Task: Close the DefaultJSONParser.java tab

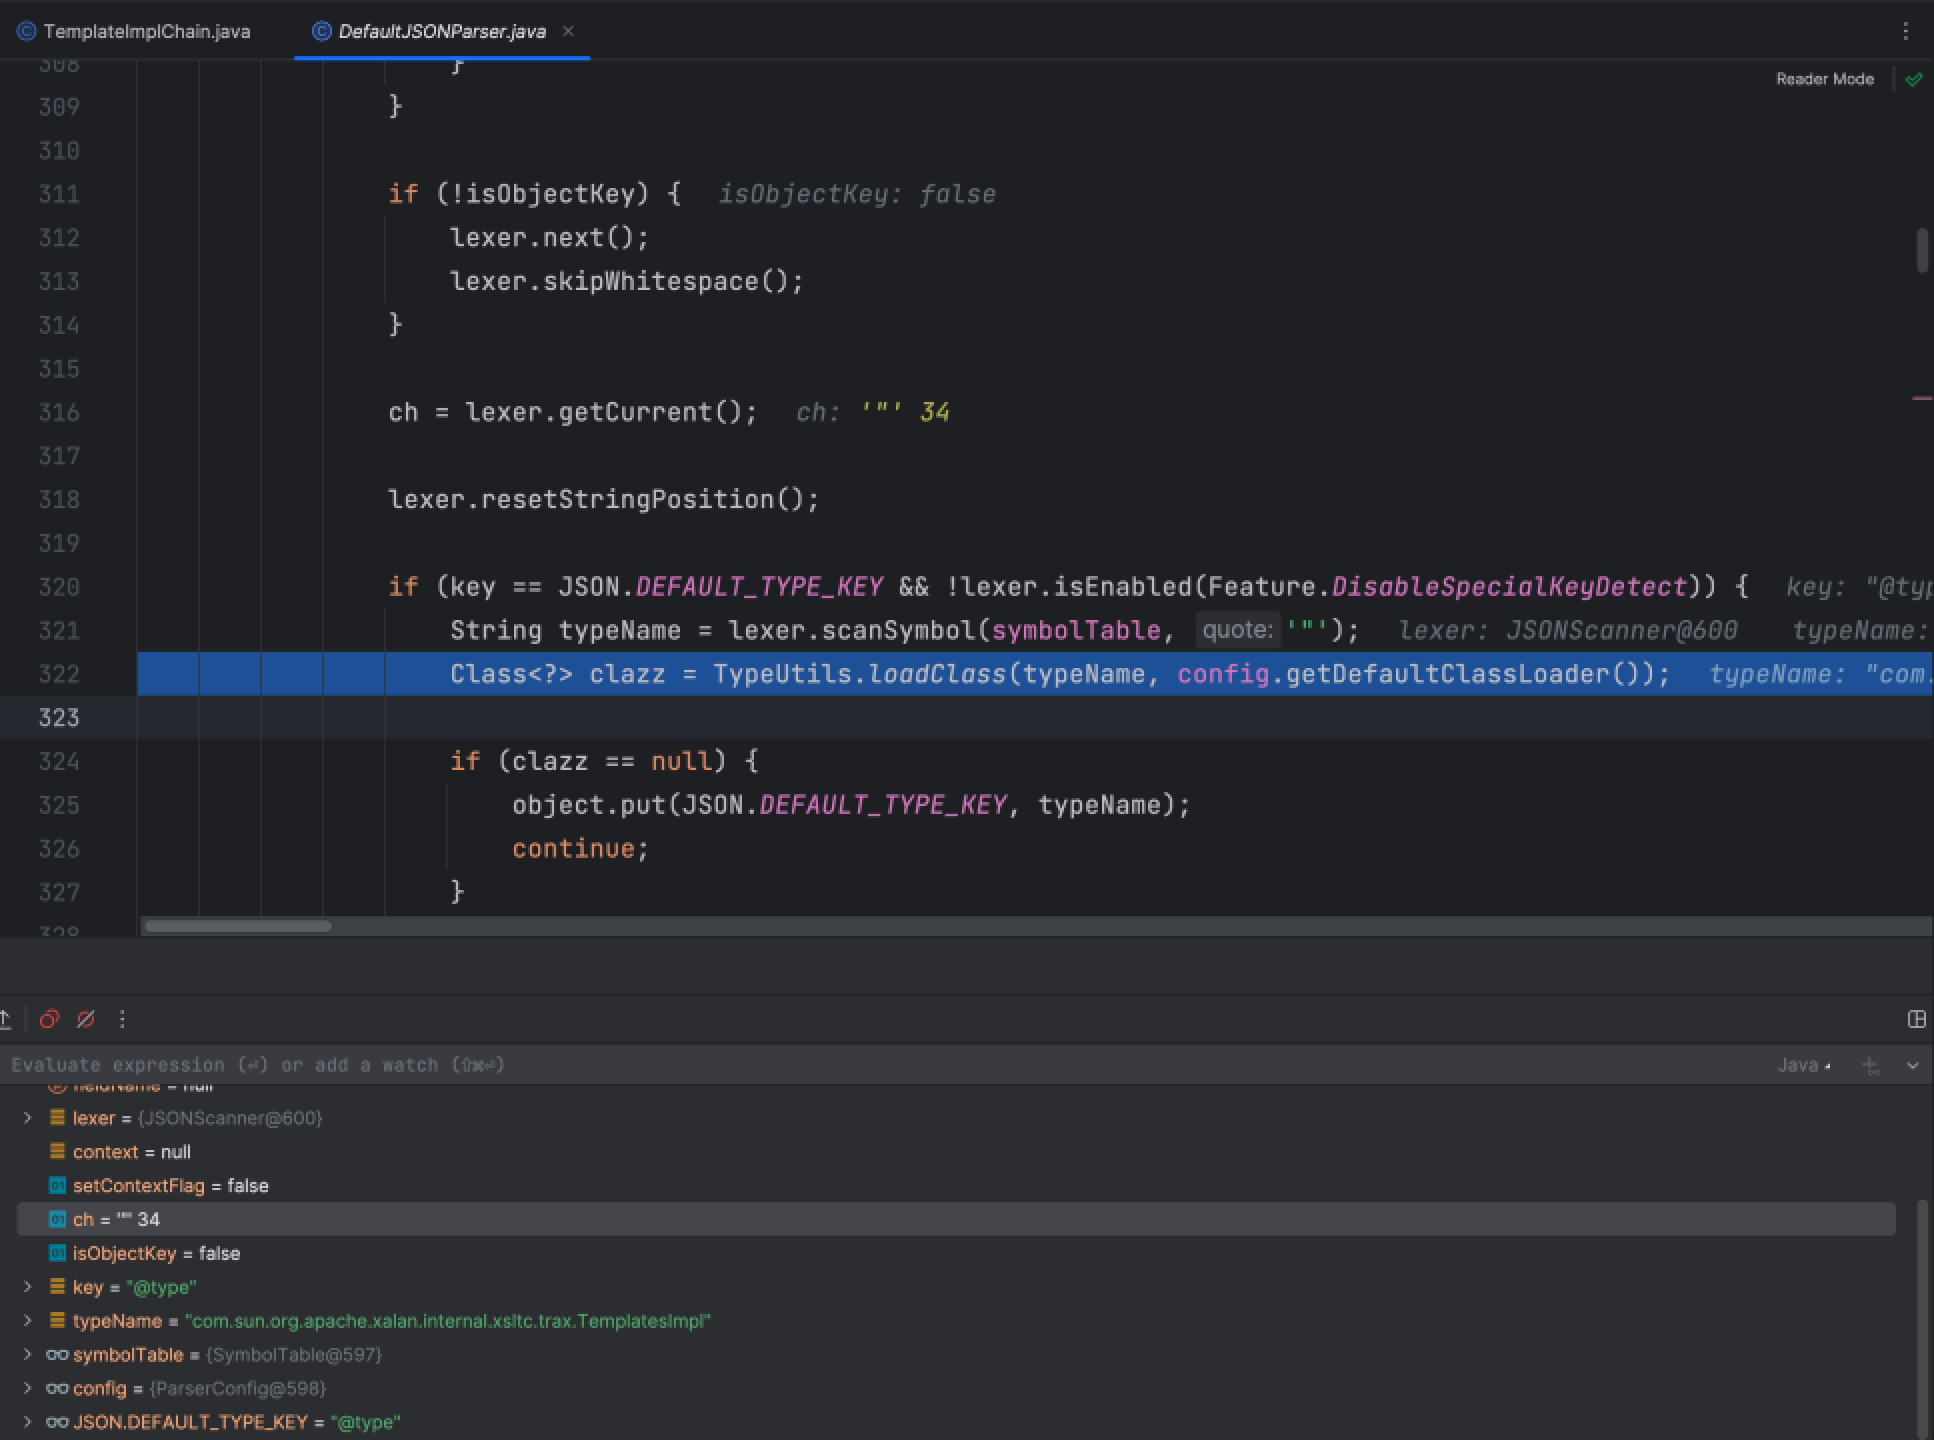Action: (568, 31)
